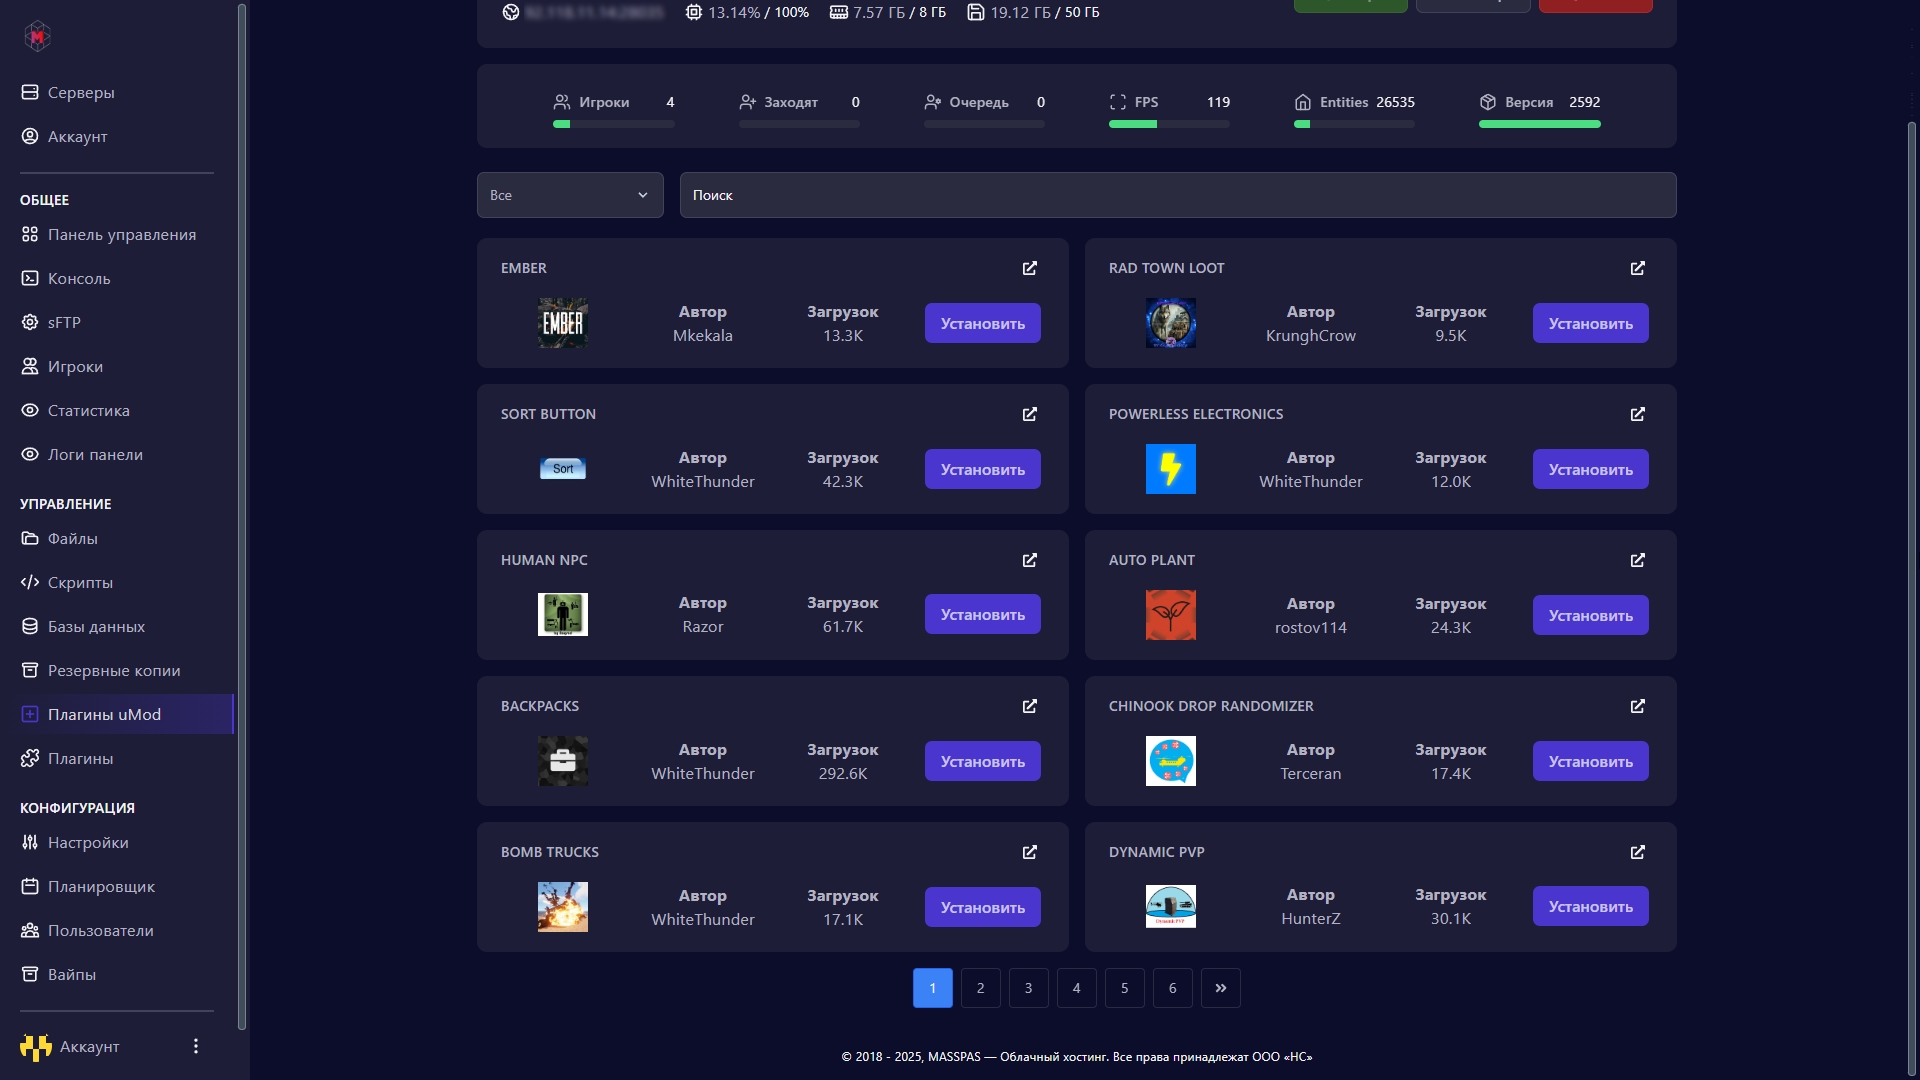Open external link icon for Ember plugin
1920x1080 pixels.
tap(1029, 268)
